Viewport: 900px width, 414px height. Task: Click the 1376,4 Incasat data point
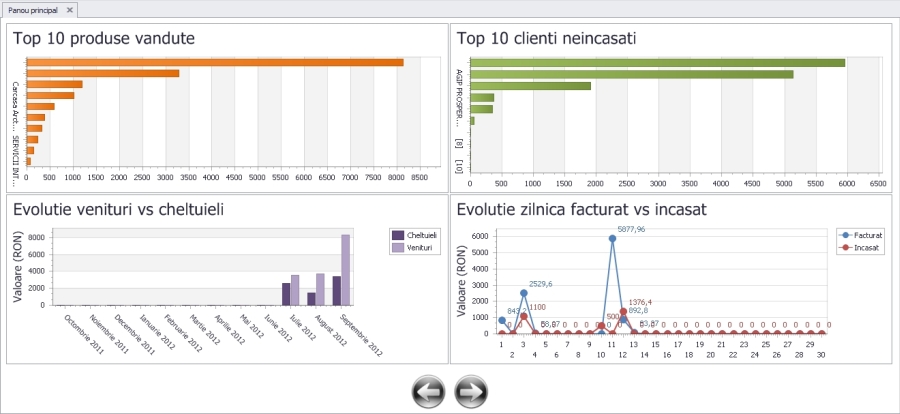(623, 311)
